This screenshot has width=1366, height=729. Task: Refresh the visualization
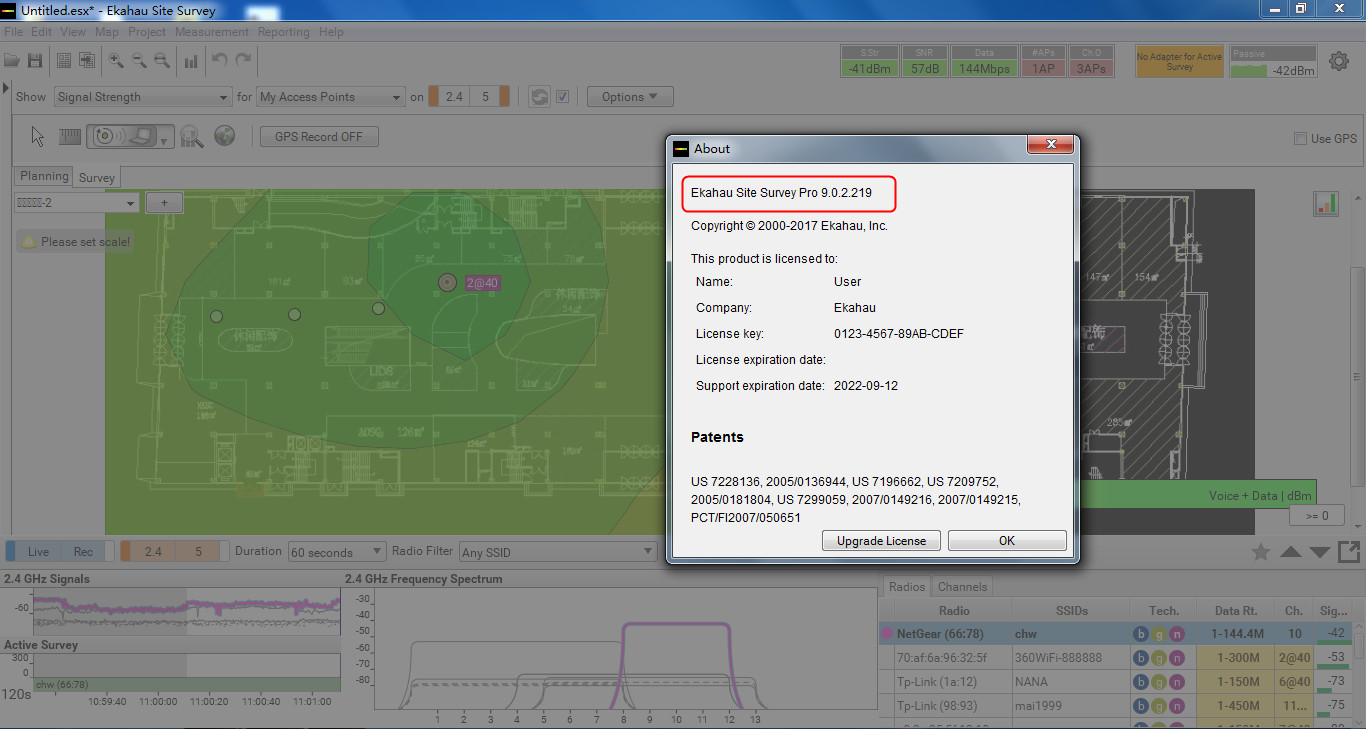pyautogui.click(x=540, y=97)
